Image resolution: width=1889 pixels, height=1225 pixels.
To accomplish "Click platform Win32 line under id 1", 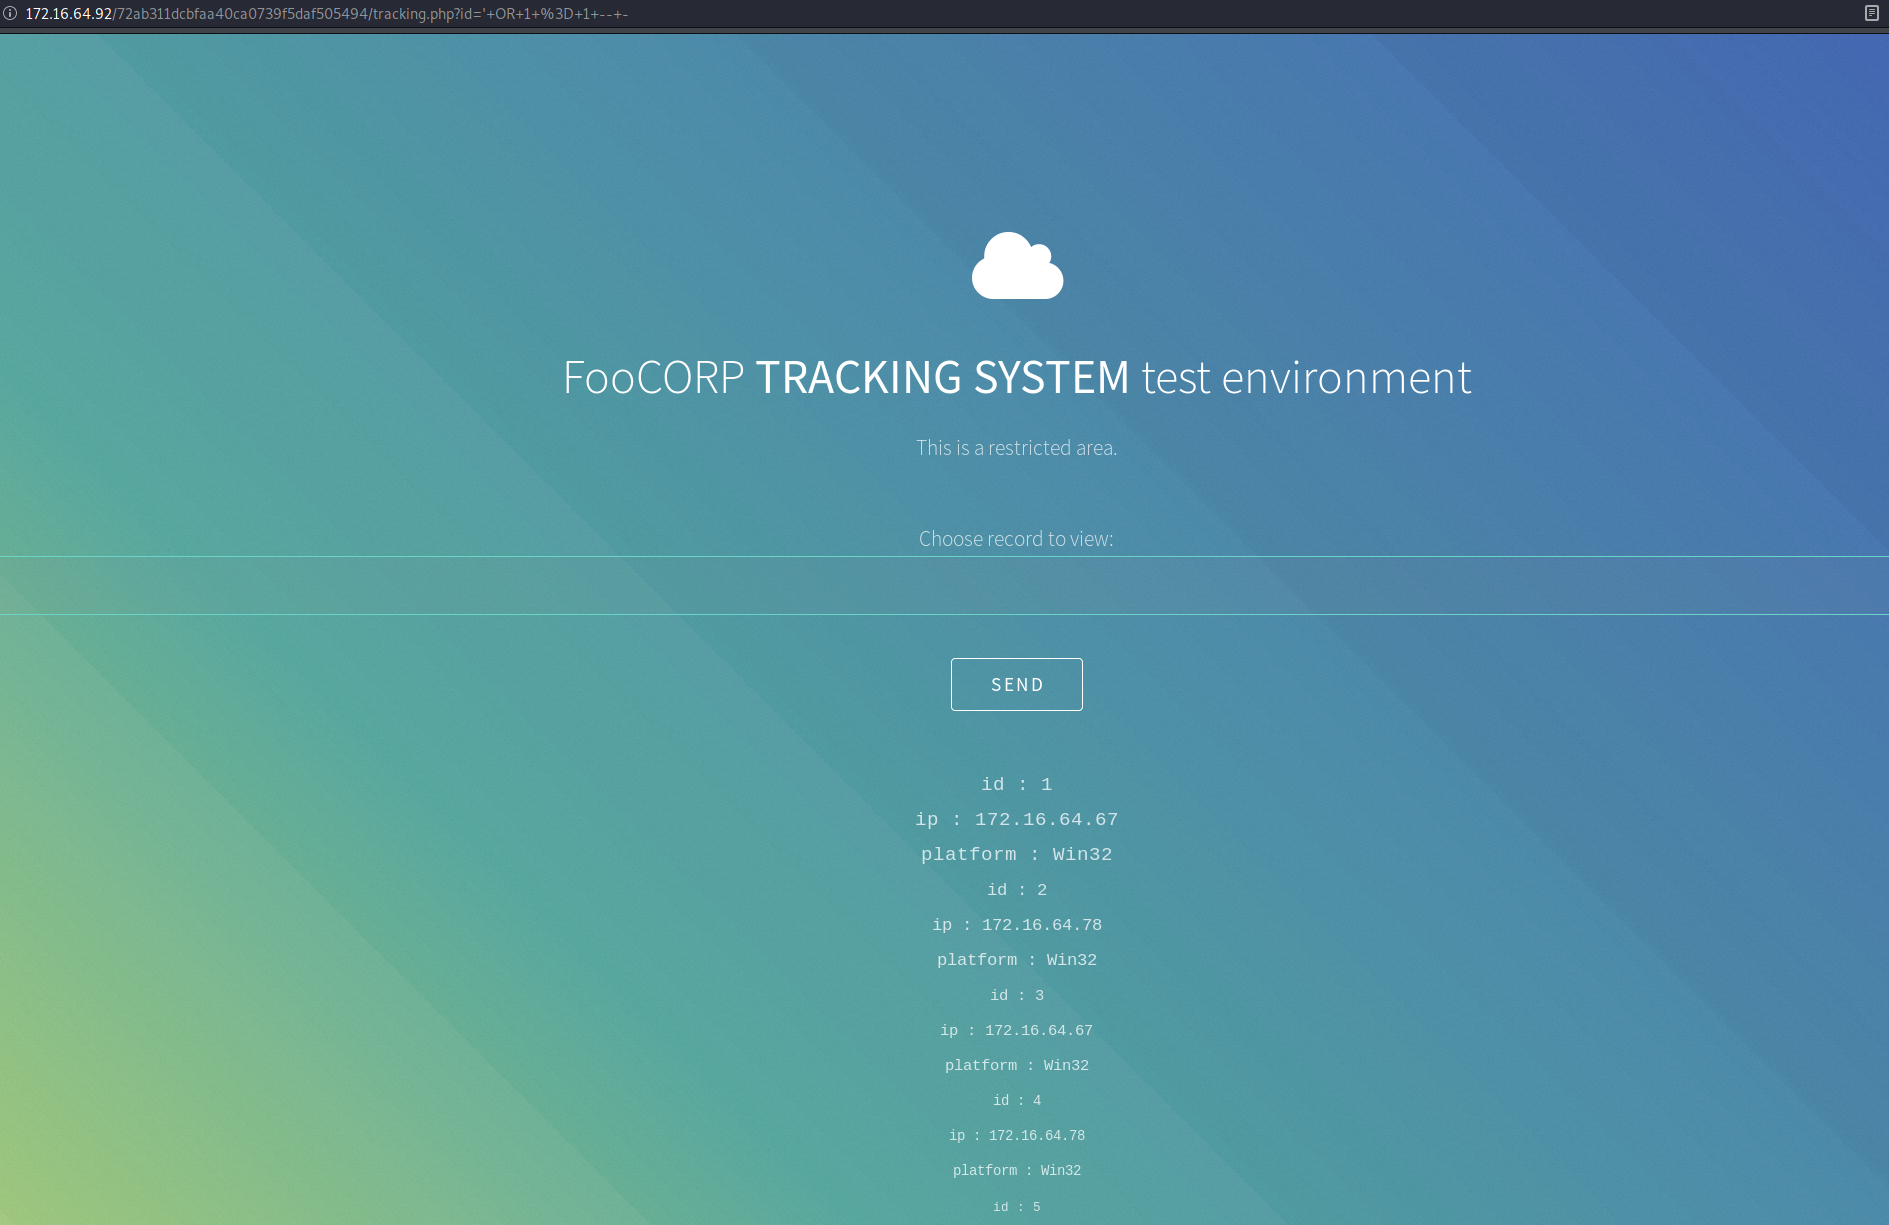I will 1016,854.
